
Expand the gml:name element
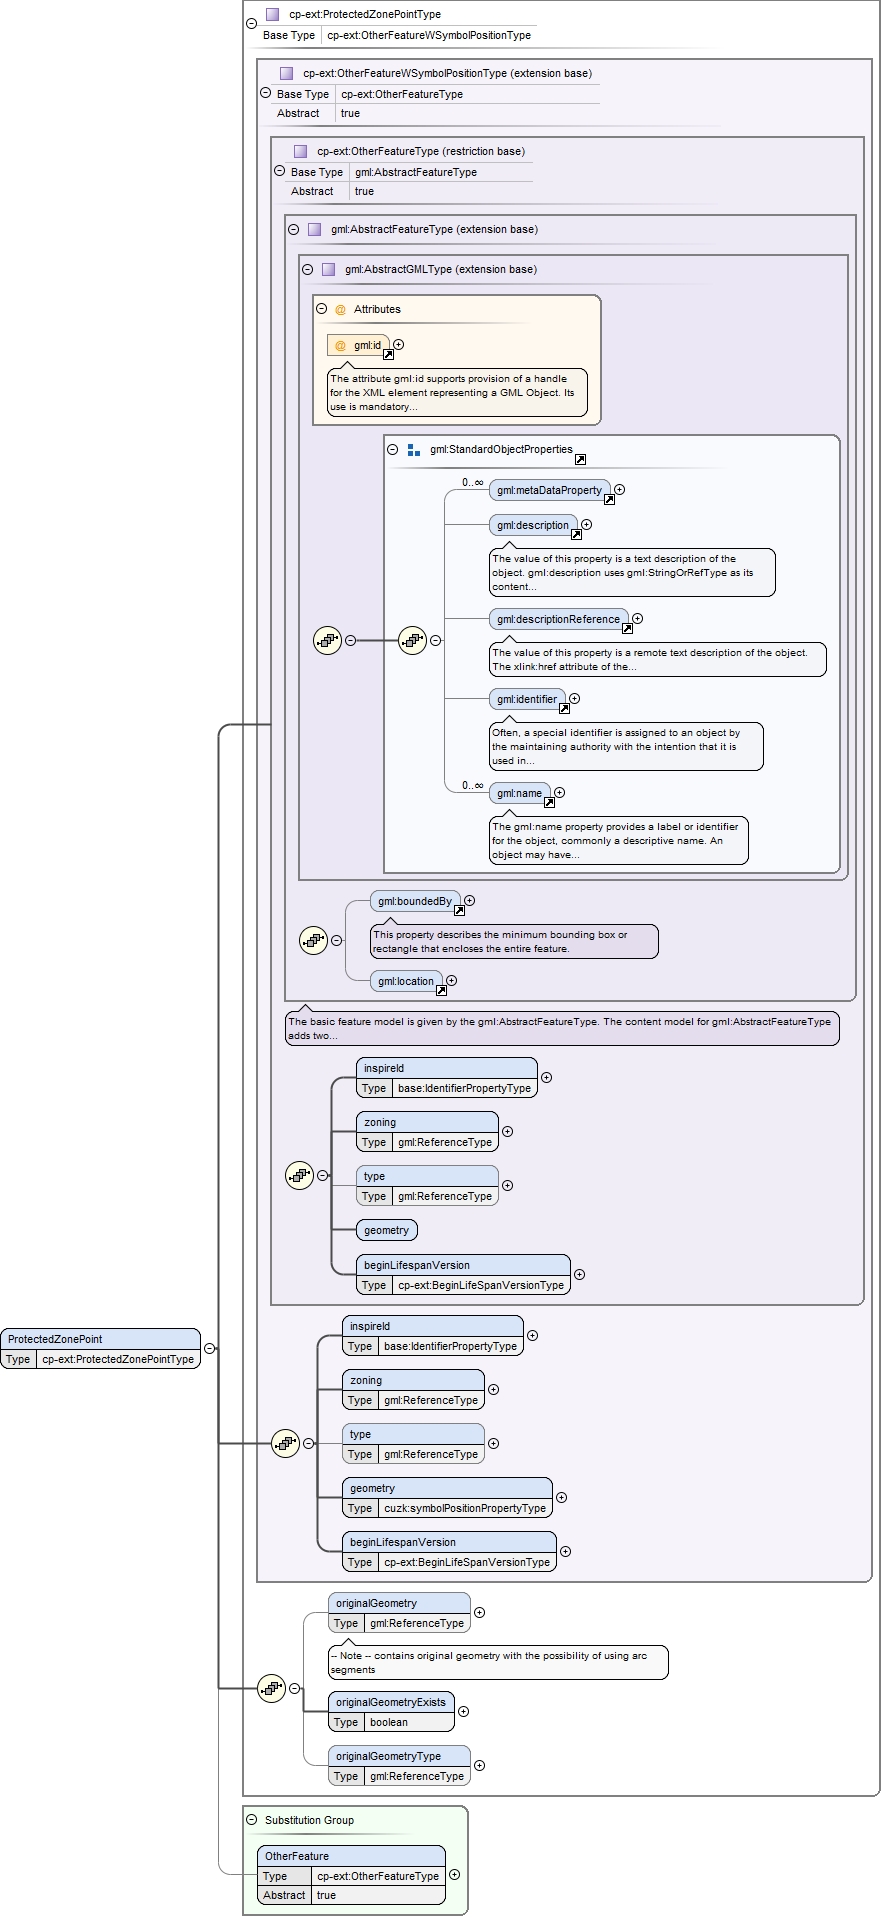tap(559, 792)
